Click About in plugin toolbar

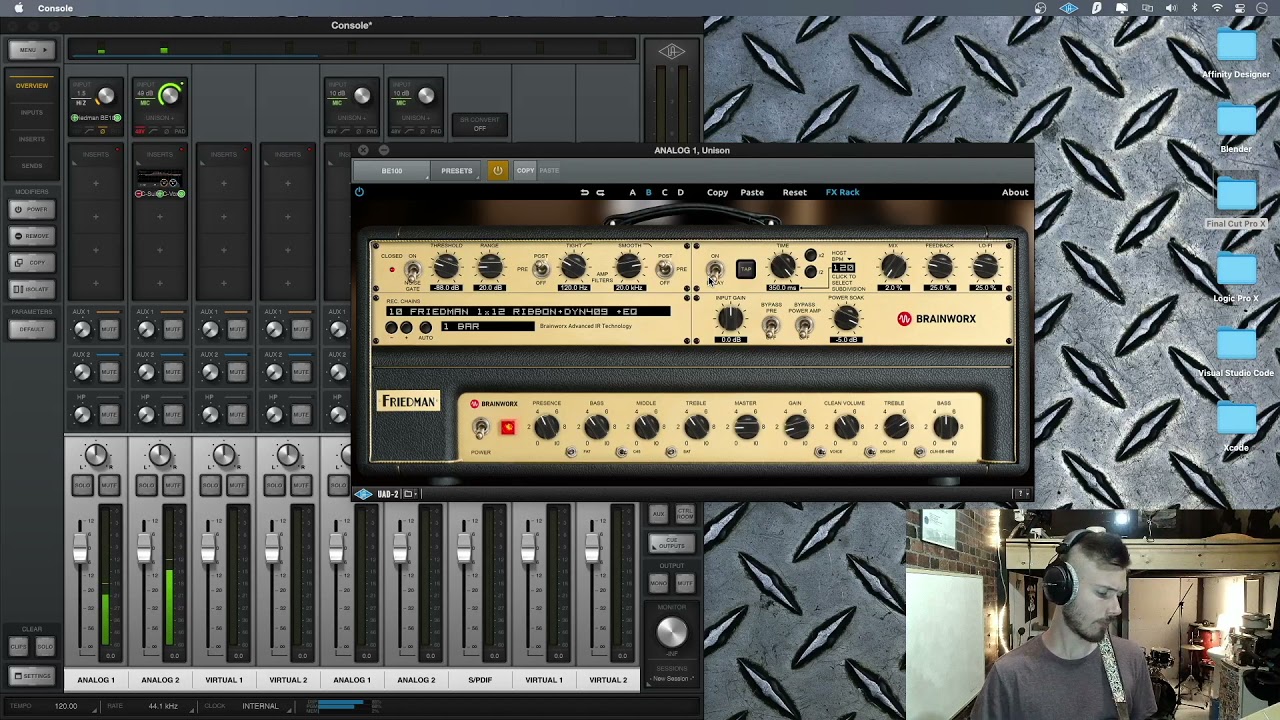click(x=1015, y=192)
